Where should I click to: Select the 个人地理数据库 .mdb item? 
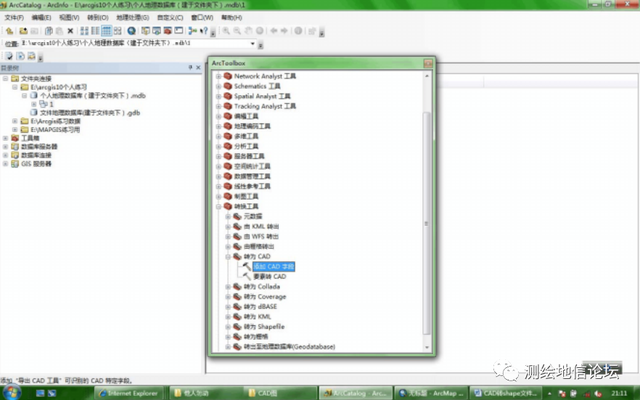93,96
